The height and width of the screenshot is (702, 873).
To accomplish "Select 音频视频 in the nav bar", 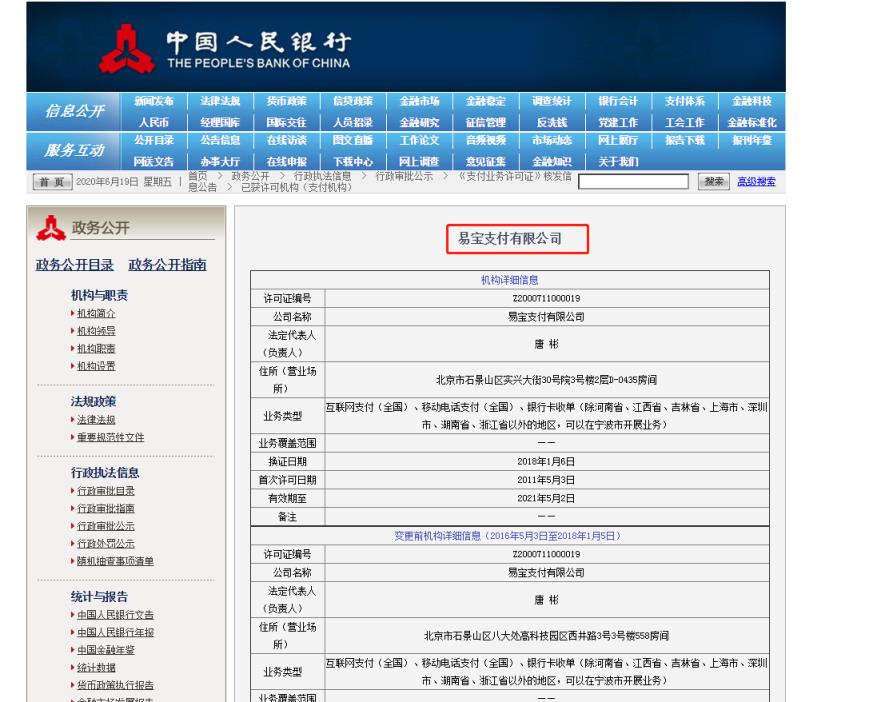I will [485, 140].
